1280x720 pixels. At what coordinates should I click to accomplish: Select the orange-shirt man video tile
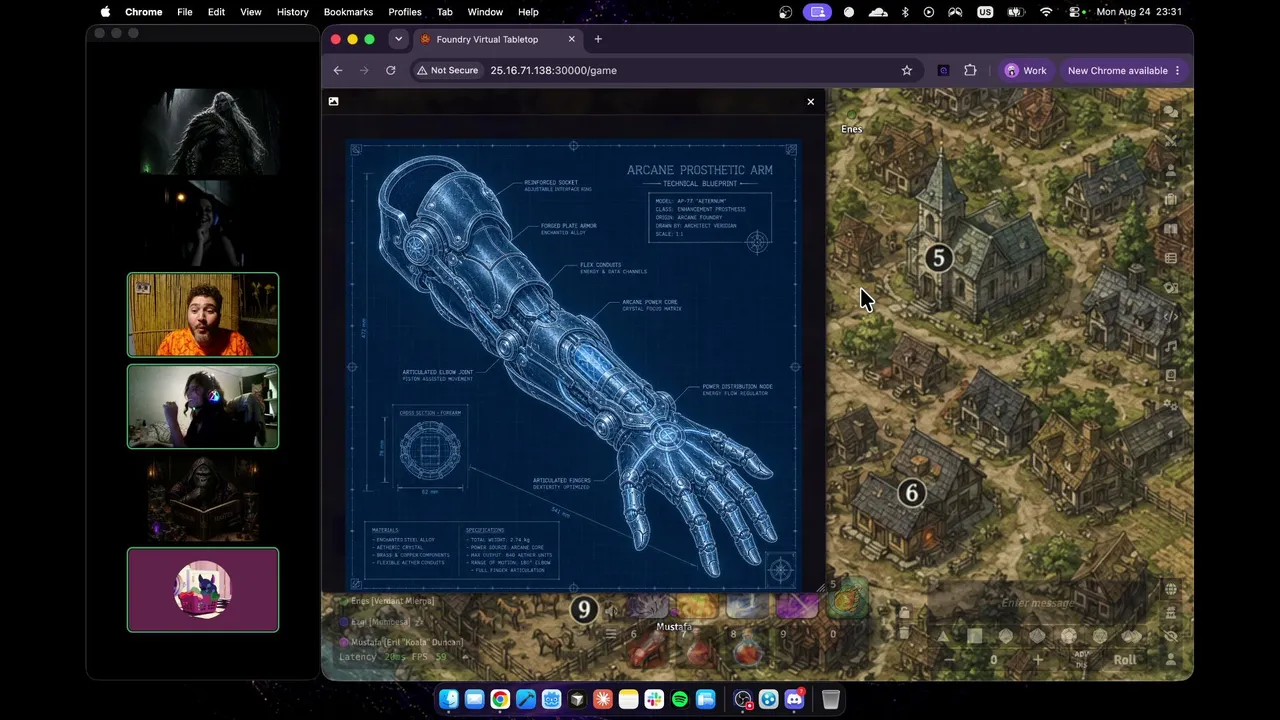203,315
